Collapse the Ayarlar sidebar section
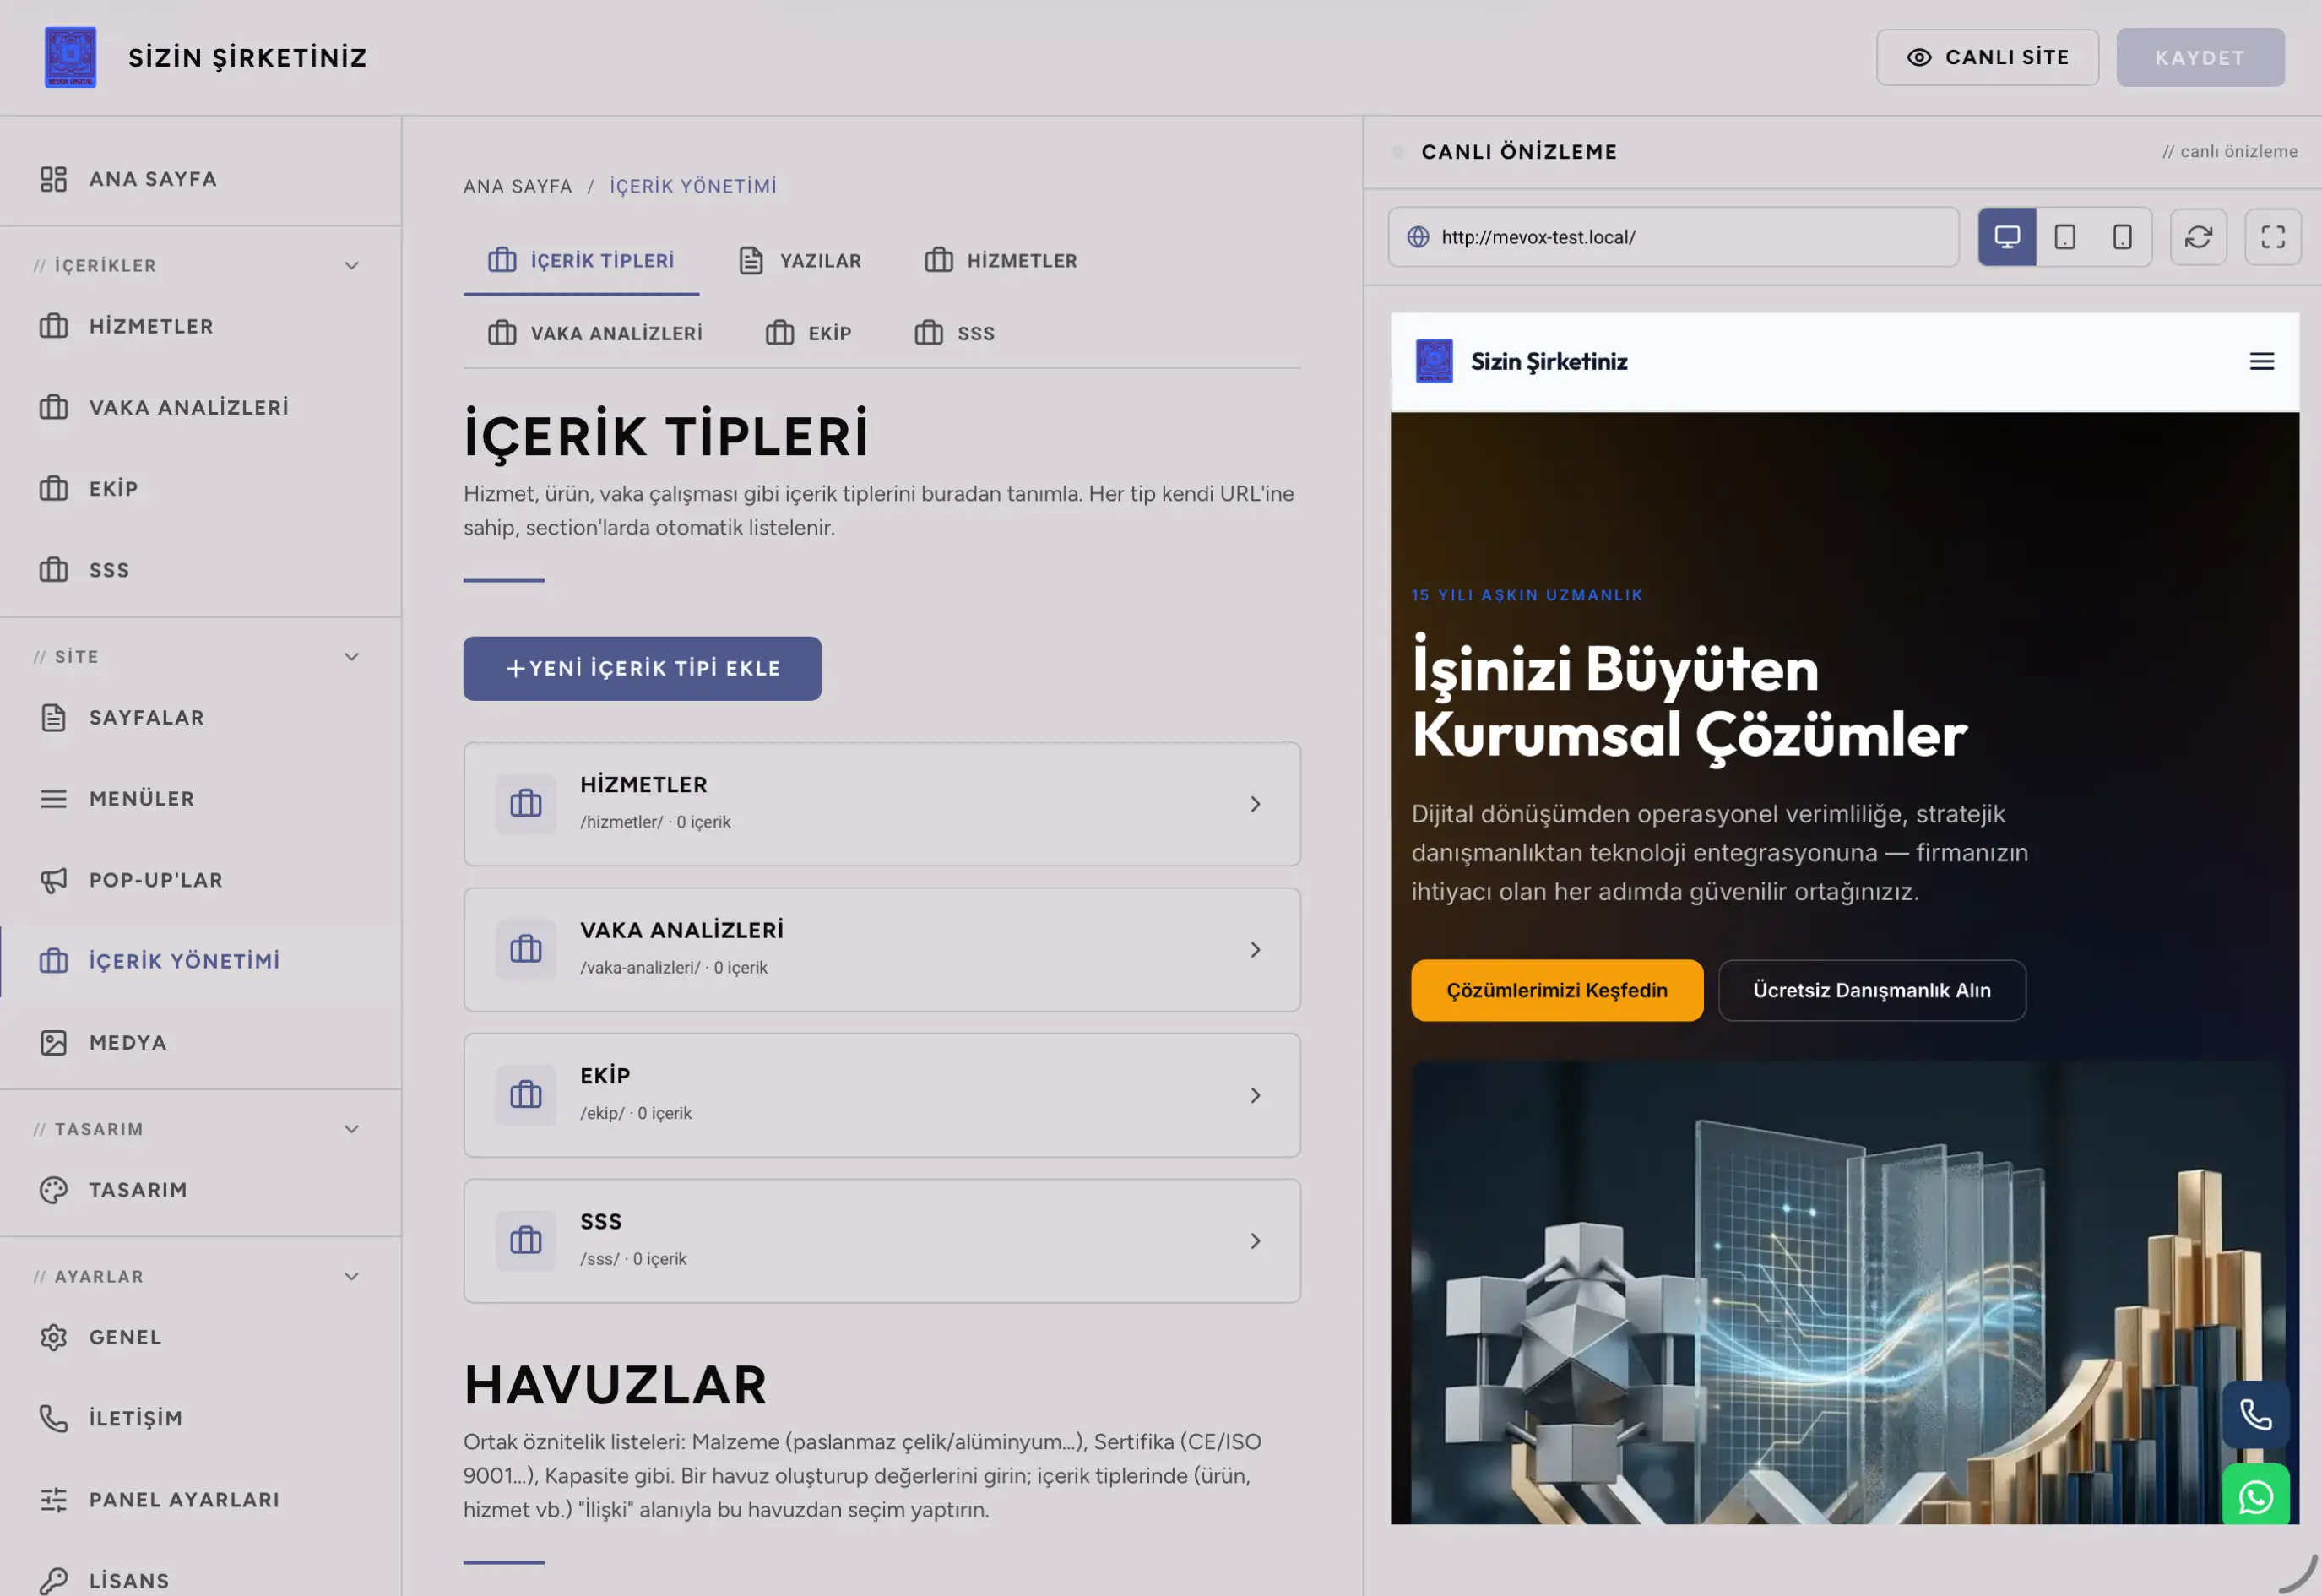Image resolution: width=2322 pixels, height=1596 pixels. (351, 1276)
